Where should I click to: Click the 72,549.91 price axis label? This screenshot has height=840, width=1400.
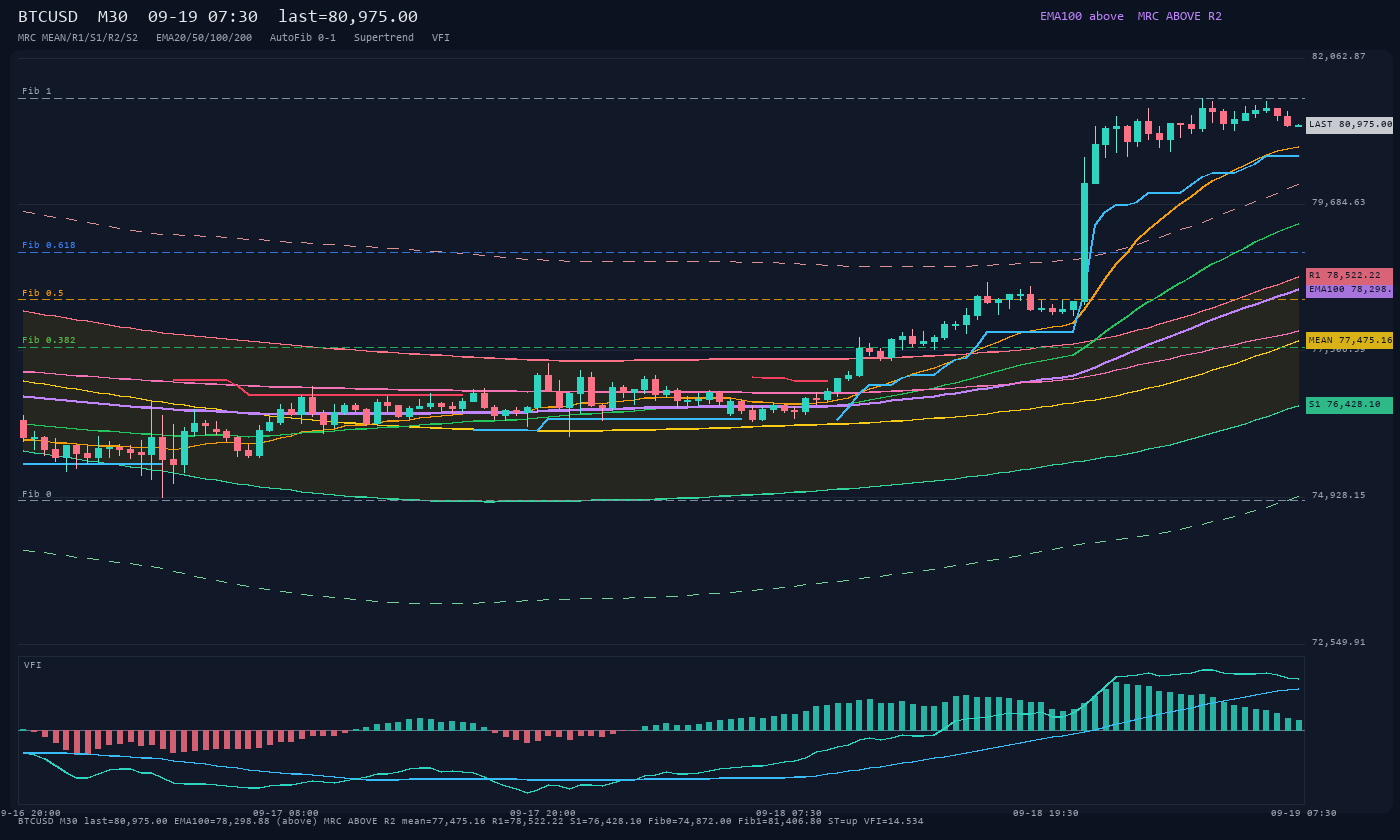(1339, 642)
